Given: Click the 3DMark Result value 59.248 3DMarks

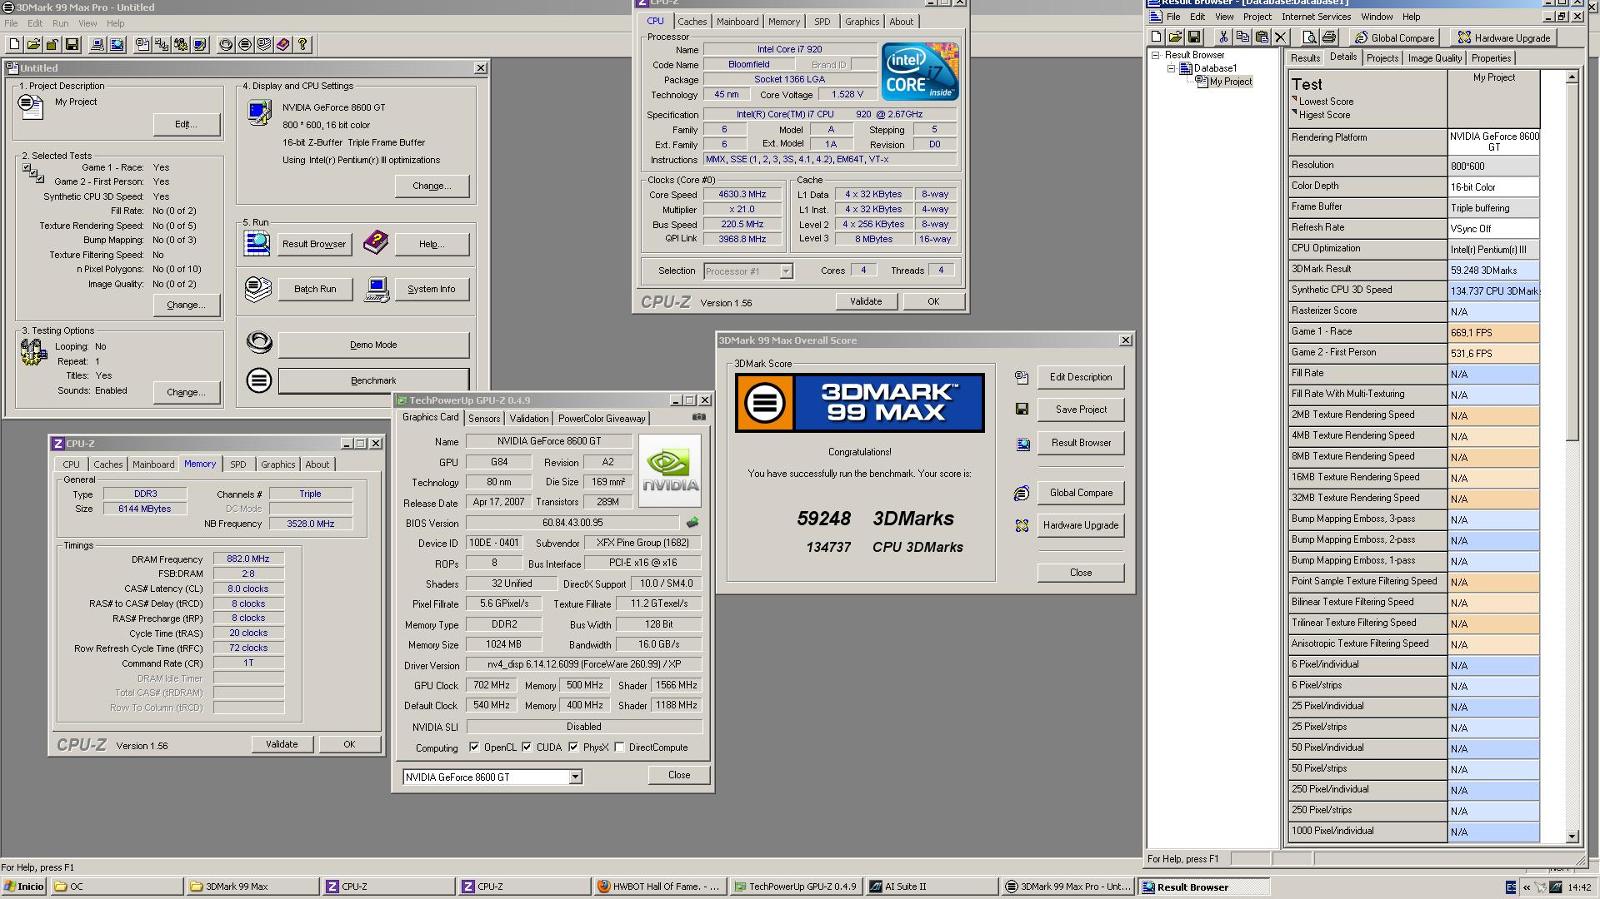Looking at the screenshot, I should click(1493, 269).
